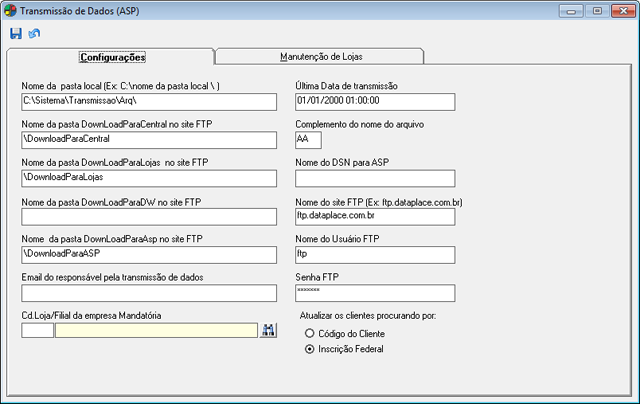Click the binoculars search icon
The height and width of the screenshot is (404, 640).
(x=268, y=330)
